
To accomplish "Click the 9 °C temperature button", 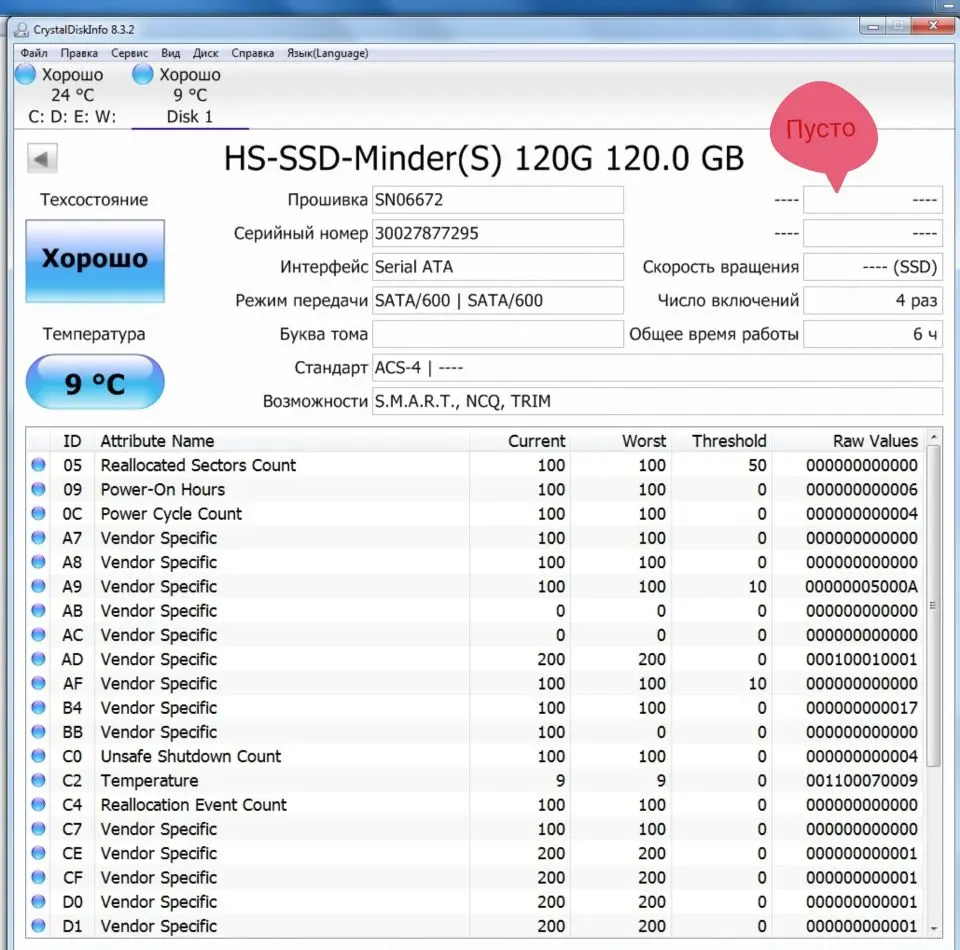I will click(95, 384).
